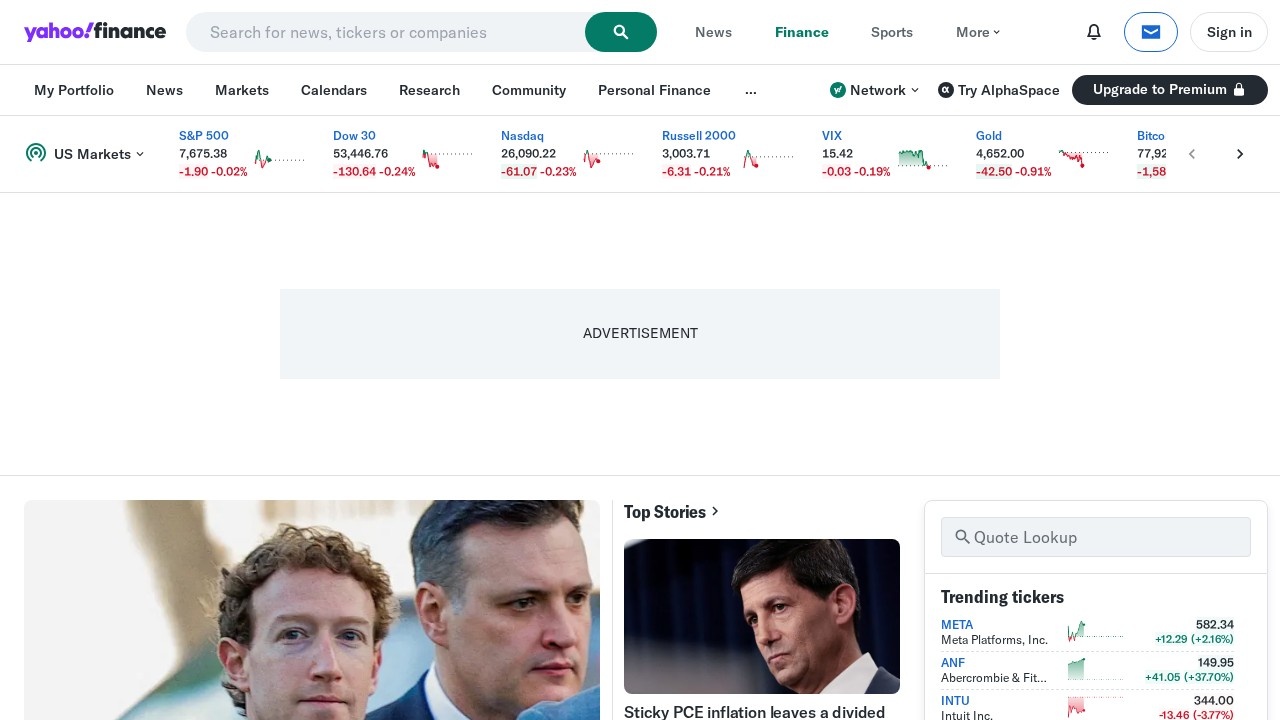Click the ANF trending sparkline chart
1280x720 pixels.
click(x=1095, y=669)
